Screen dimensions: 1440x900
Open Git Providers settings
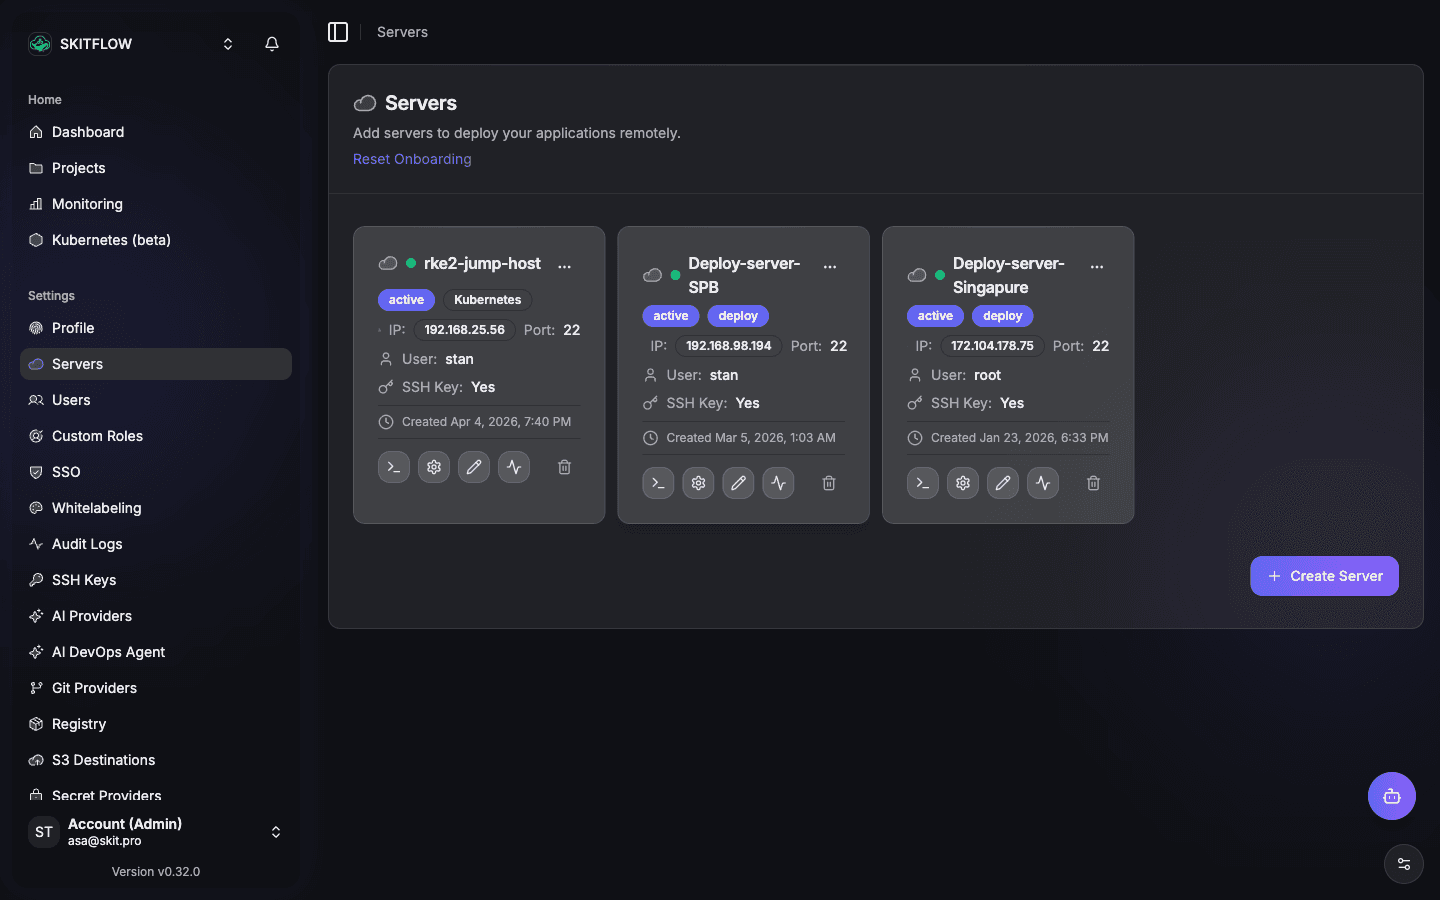click(x=156, y=688)
